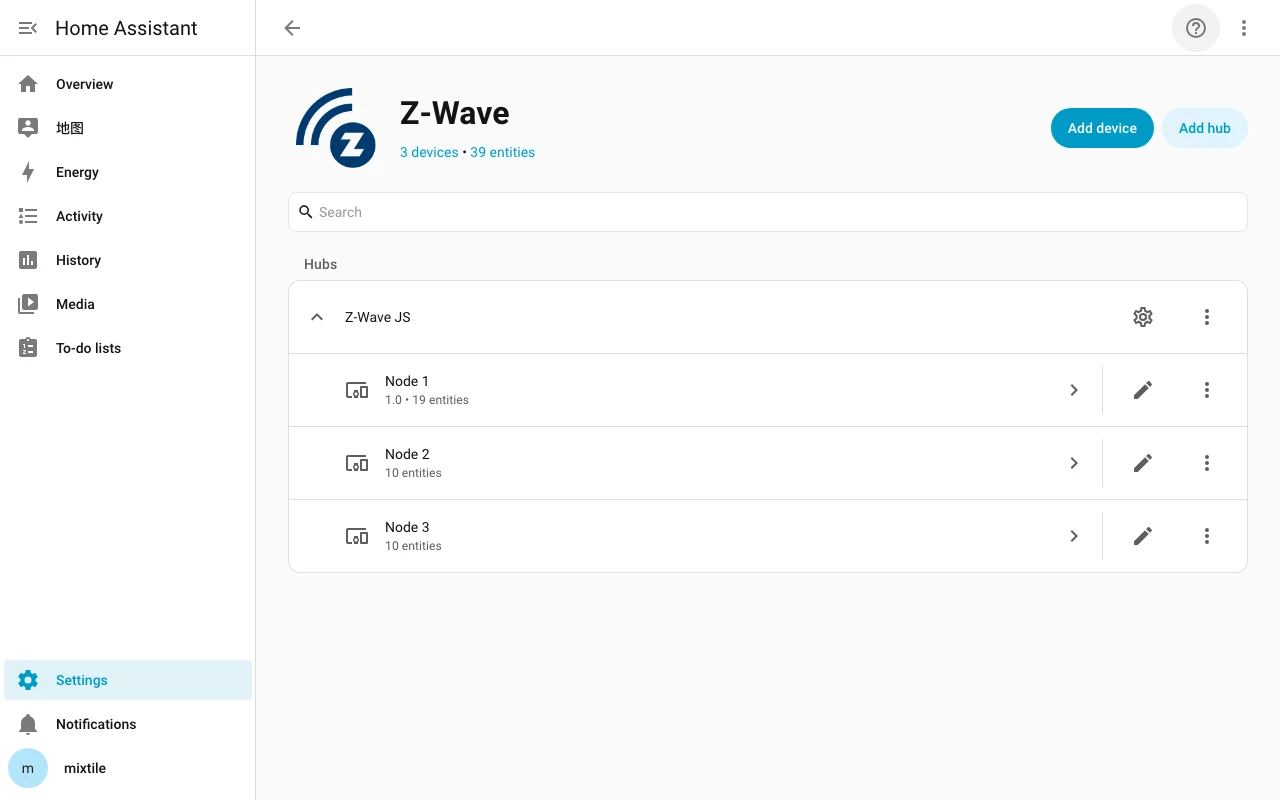Edit Node 1 with the pencil icon
Viewport: 1280px width, 800px height.
[x=1143, y=390]
